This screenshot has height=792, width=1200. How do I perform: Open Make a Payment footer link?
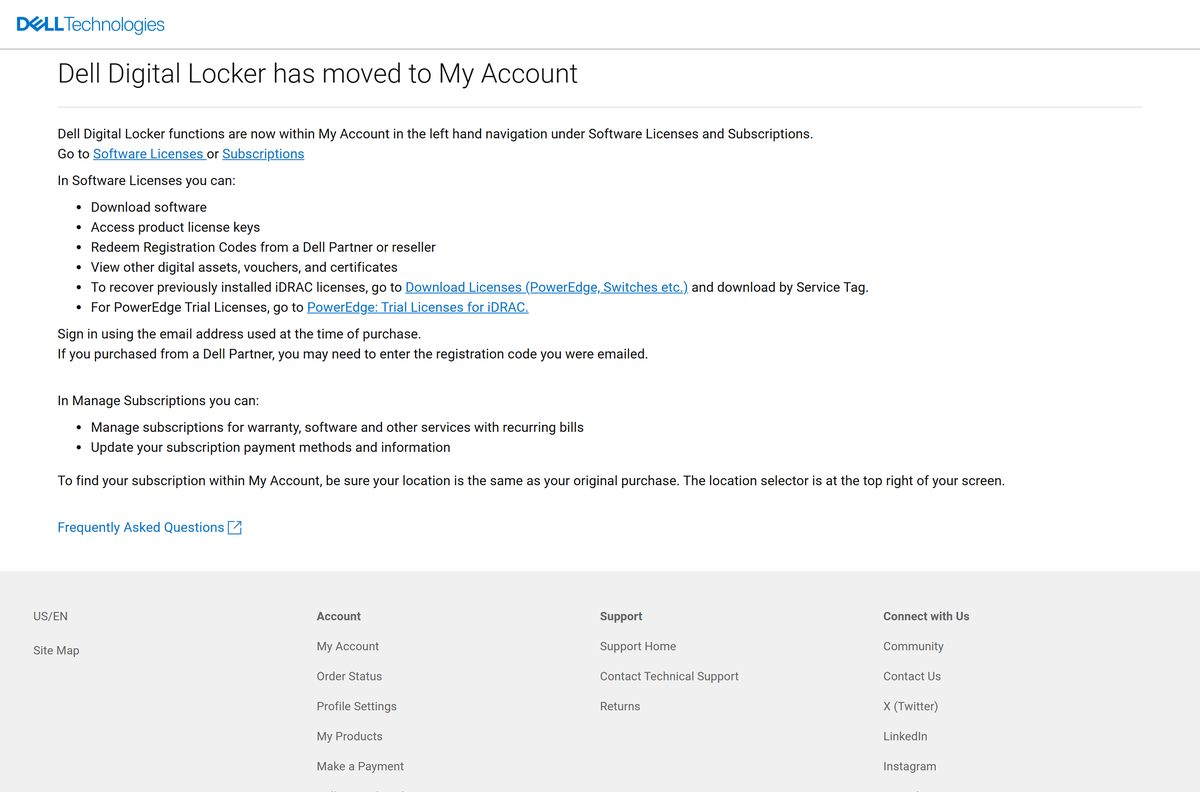click(360, 766)
